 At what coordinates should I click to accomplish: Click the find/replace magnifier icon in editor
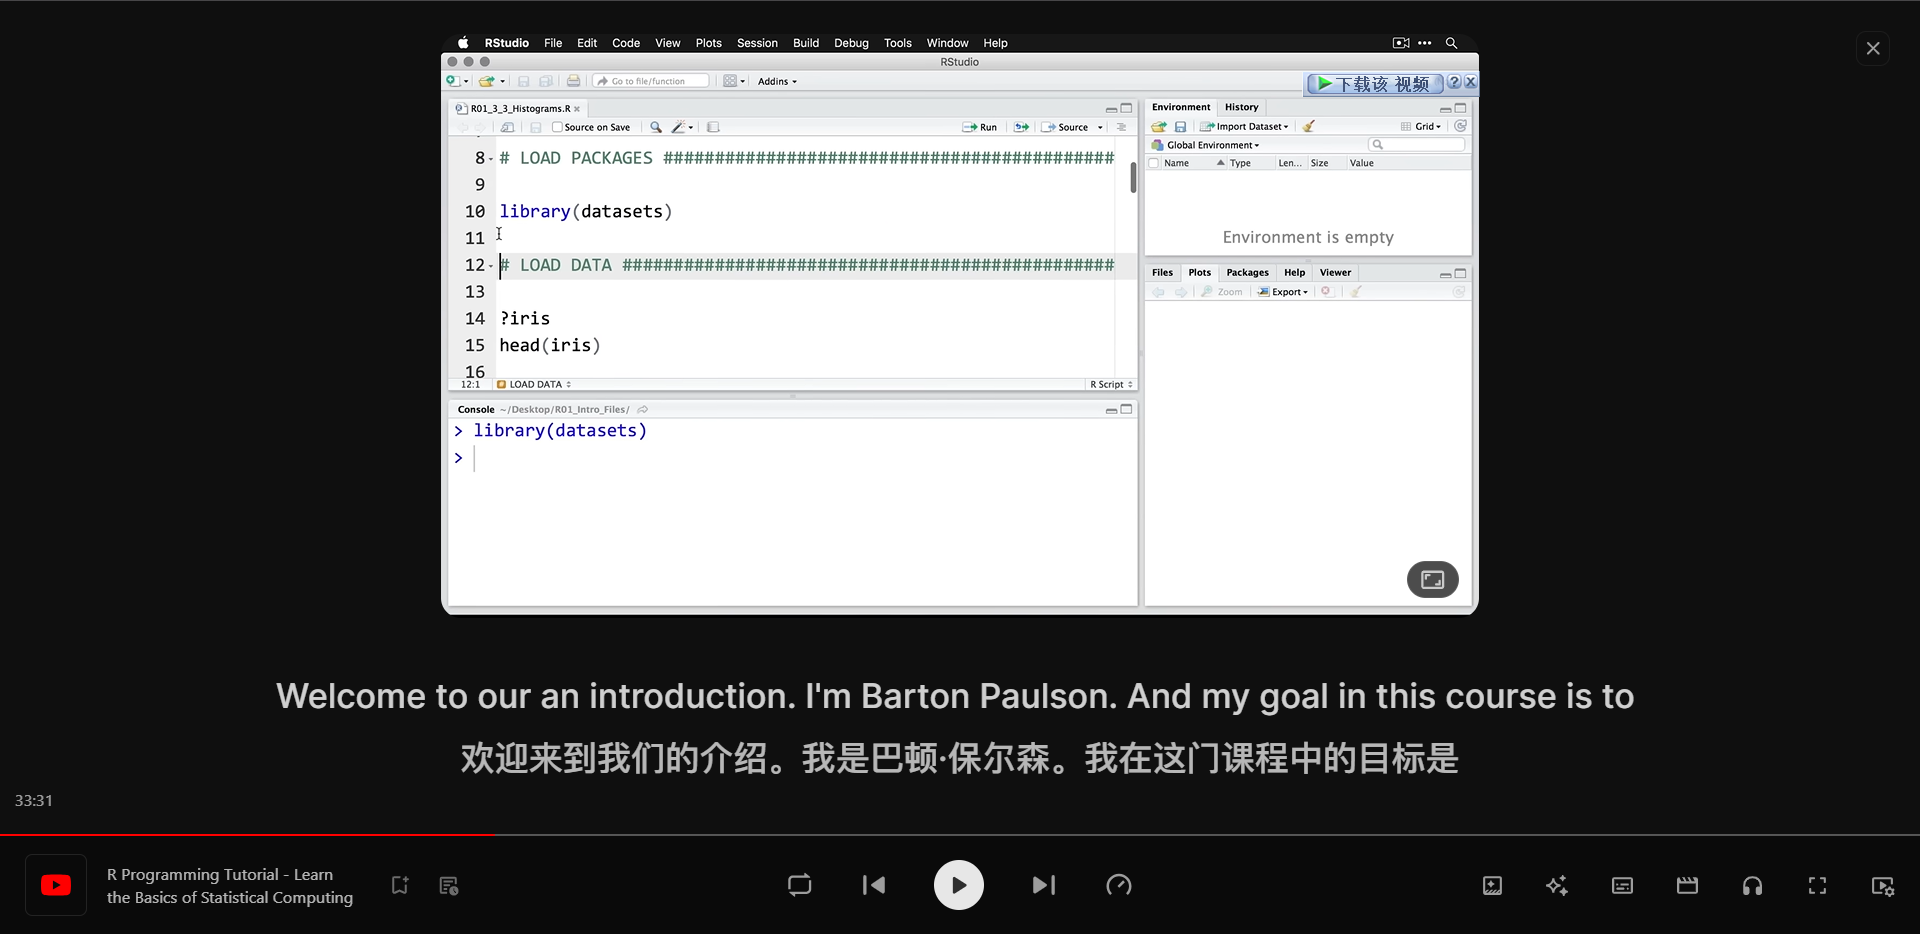pyautogui.click(x=656, y=127)
